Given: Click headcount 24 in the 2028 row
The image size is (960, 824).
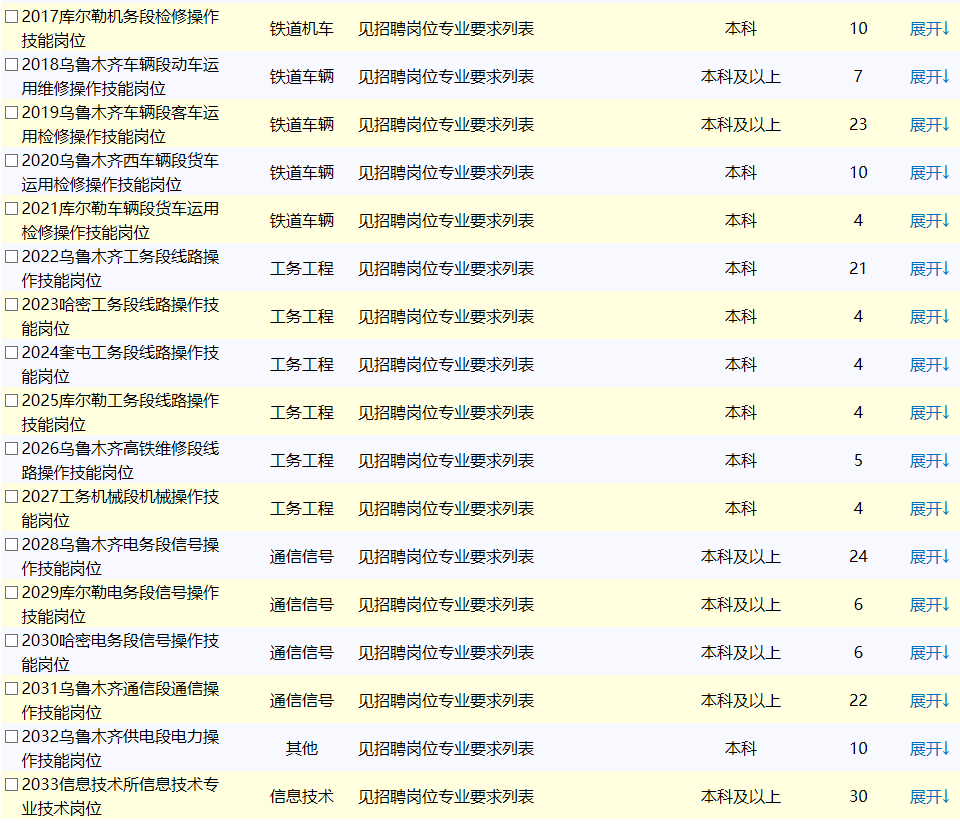Looking at the screenshot, I should (858, 556).
